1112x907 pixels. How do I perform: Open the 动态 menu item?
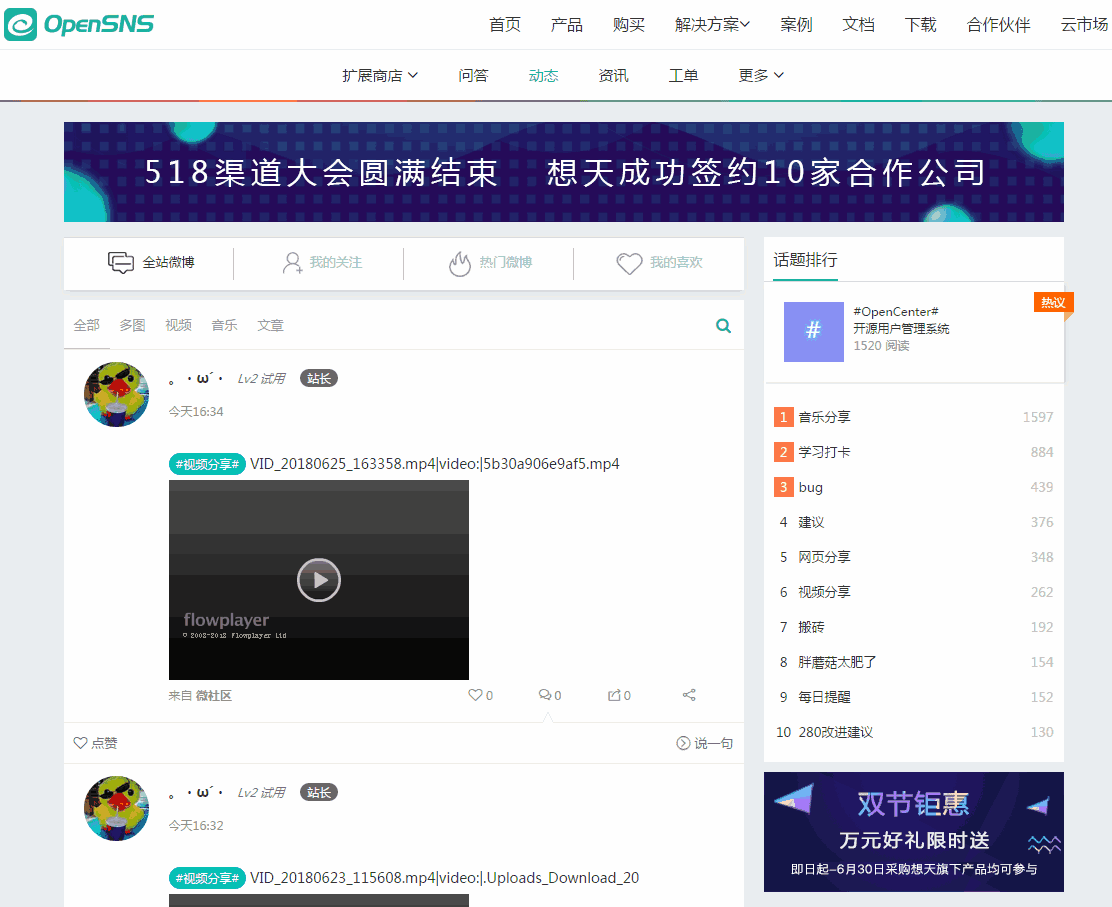point(543,74)
